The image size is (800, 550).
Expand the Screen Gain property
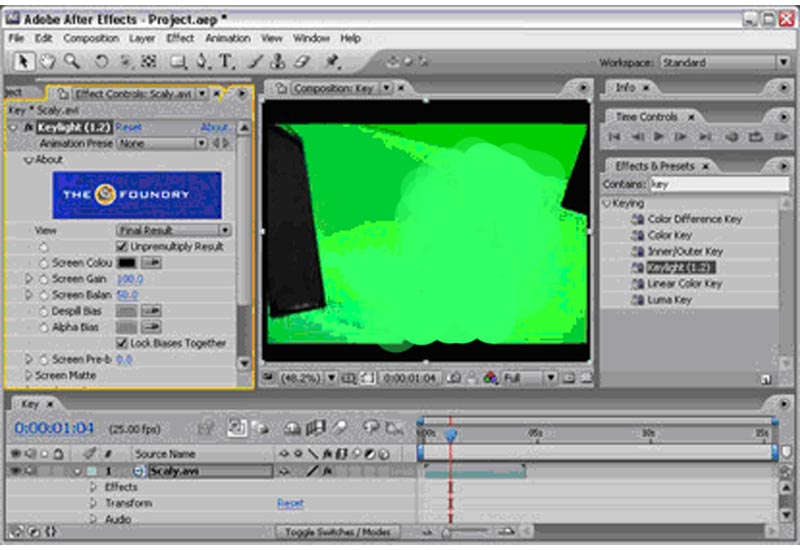29,279
